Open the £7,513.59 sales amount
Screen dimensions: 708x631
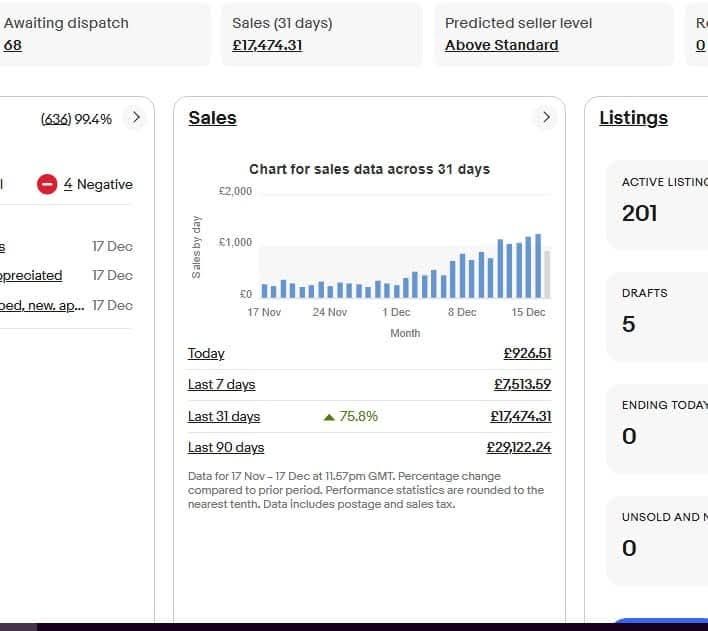pyautogui.click(x=522, y=384)
